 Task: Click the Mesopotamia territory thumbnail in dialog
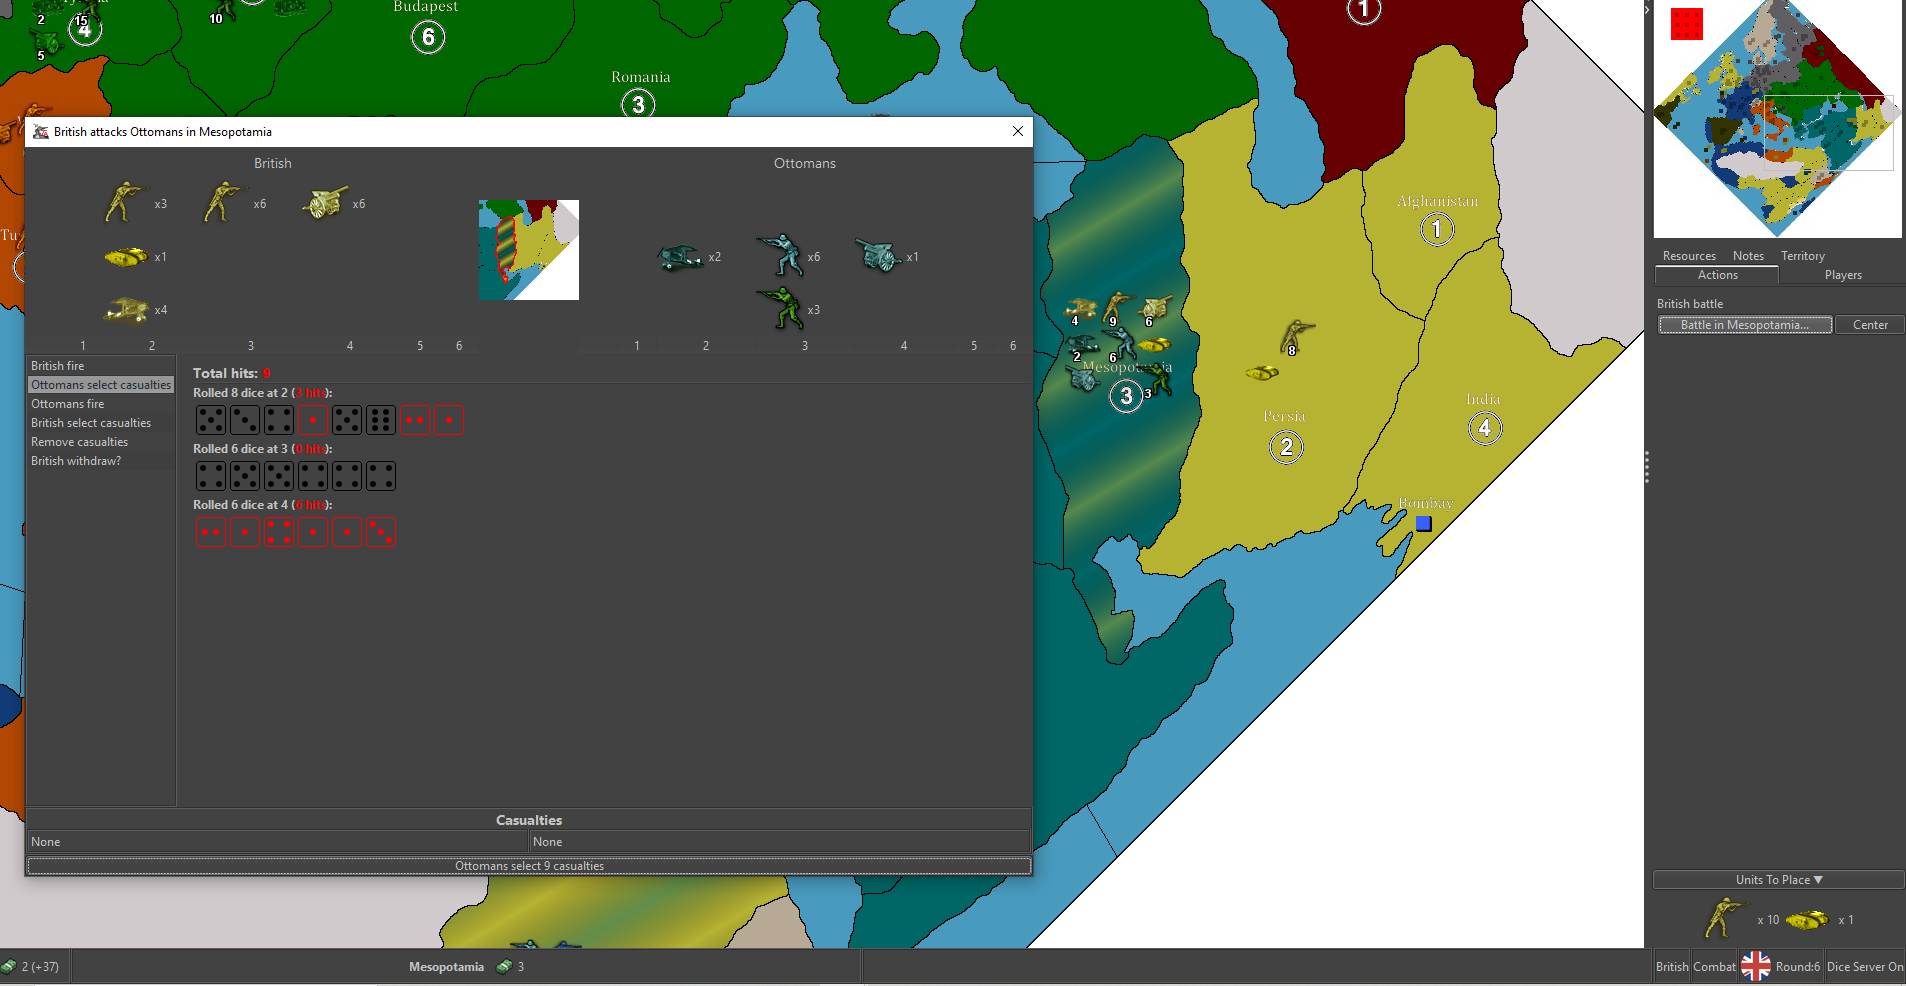pyautogui.click(x=528, y=250)
